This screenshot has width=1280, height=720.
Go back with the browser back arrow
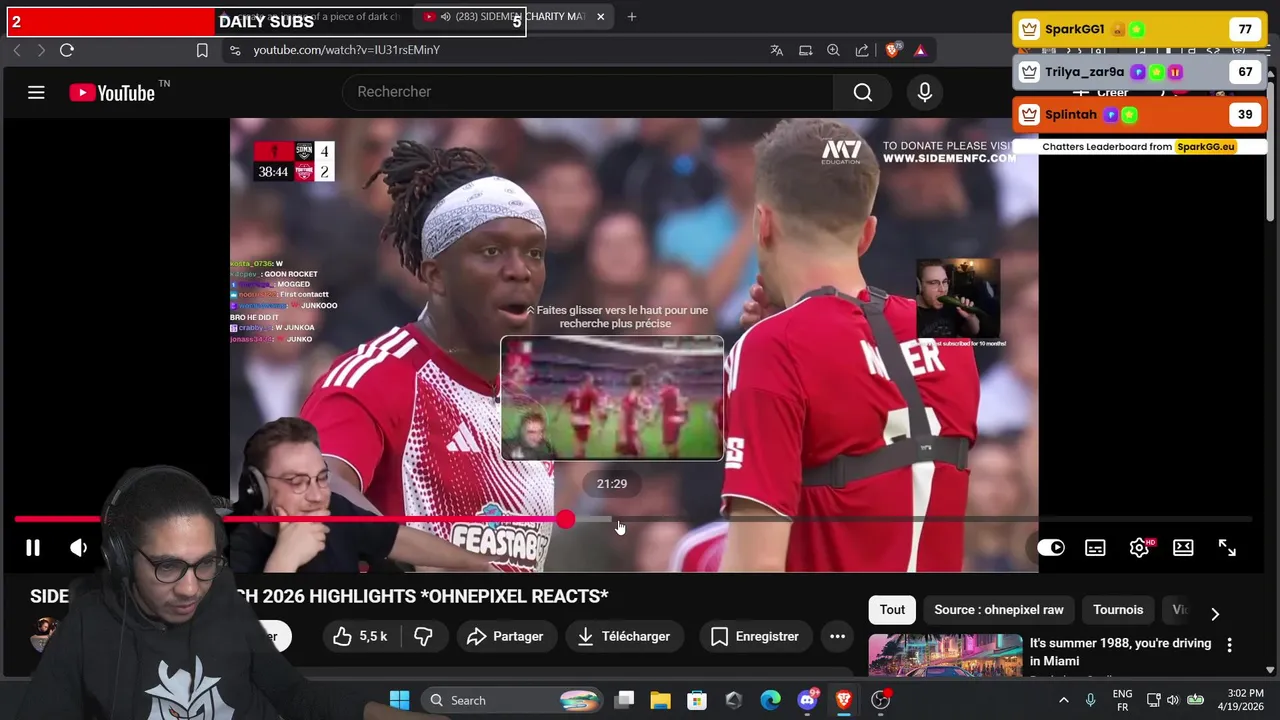[17, 50]
